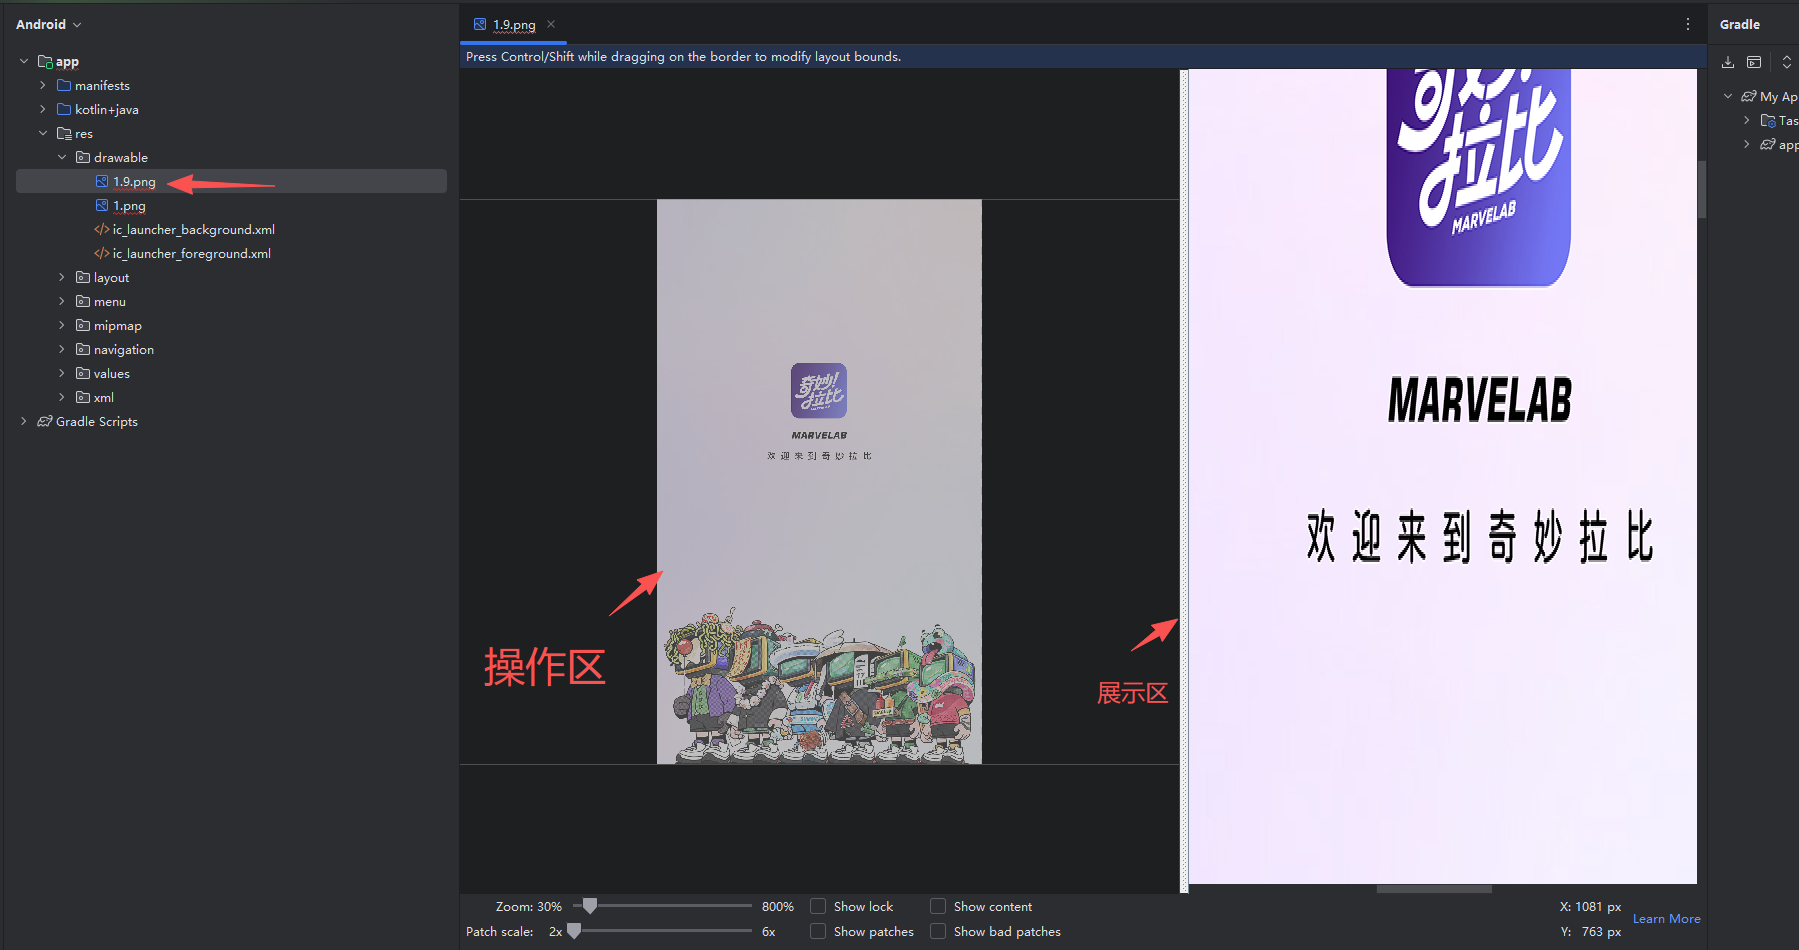Screen dimensions: 1799x950
Task: Collapse the app module node
Action: click(24, 61)
